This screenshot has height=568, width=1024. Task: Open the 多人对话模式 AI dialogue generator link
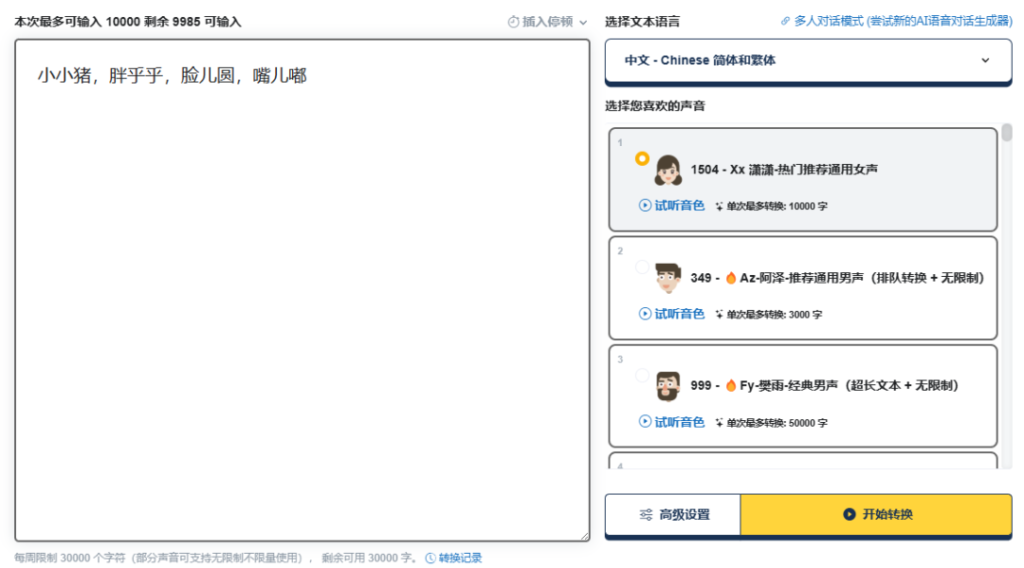tap(903, 21)
